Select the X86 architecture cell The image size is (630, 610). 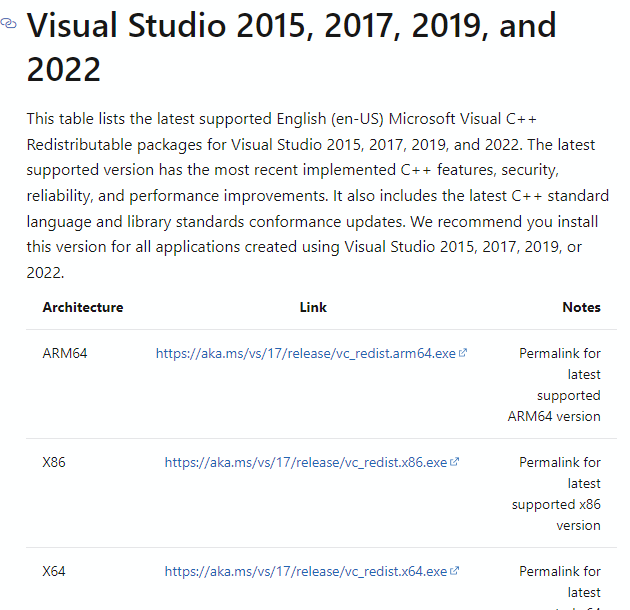point(54,462)
